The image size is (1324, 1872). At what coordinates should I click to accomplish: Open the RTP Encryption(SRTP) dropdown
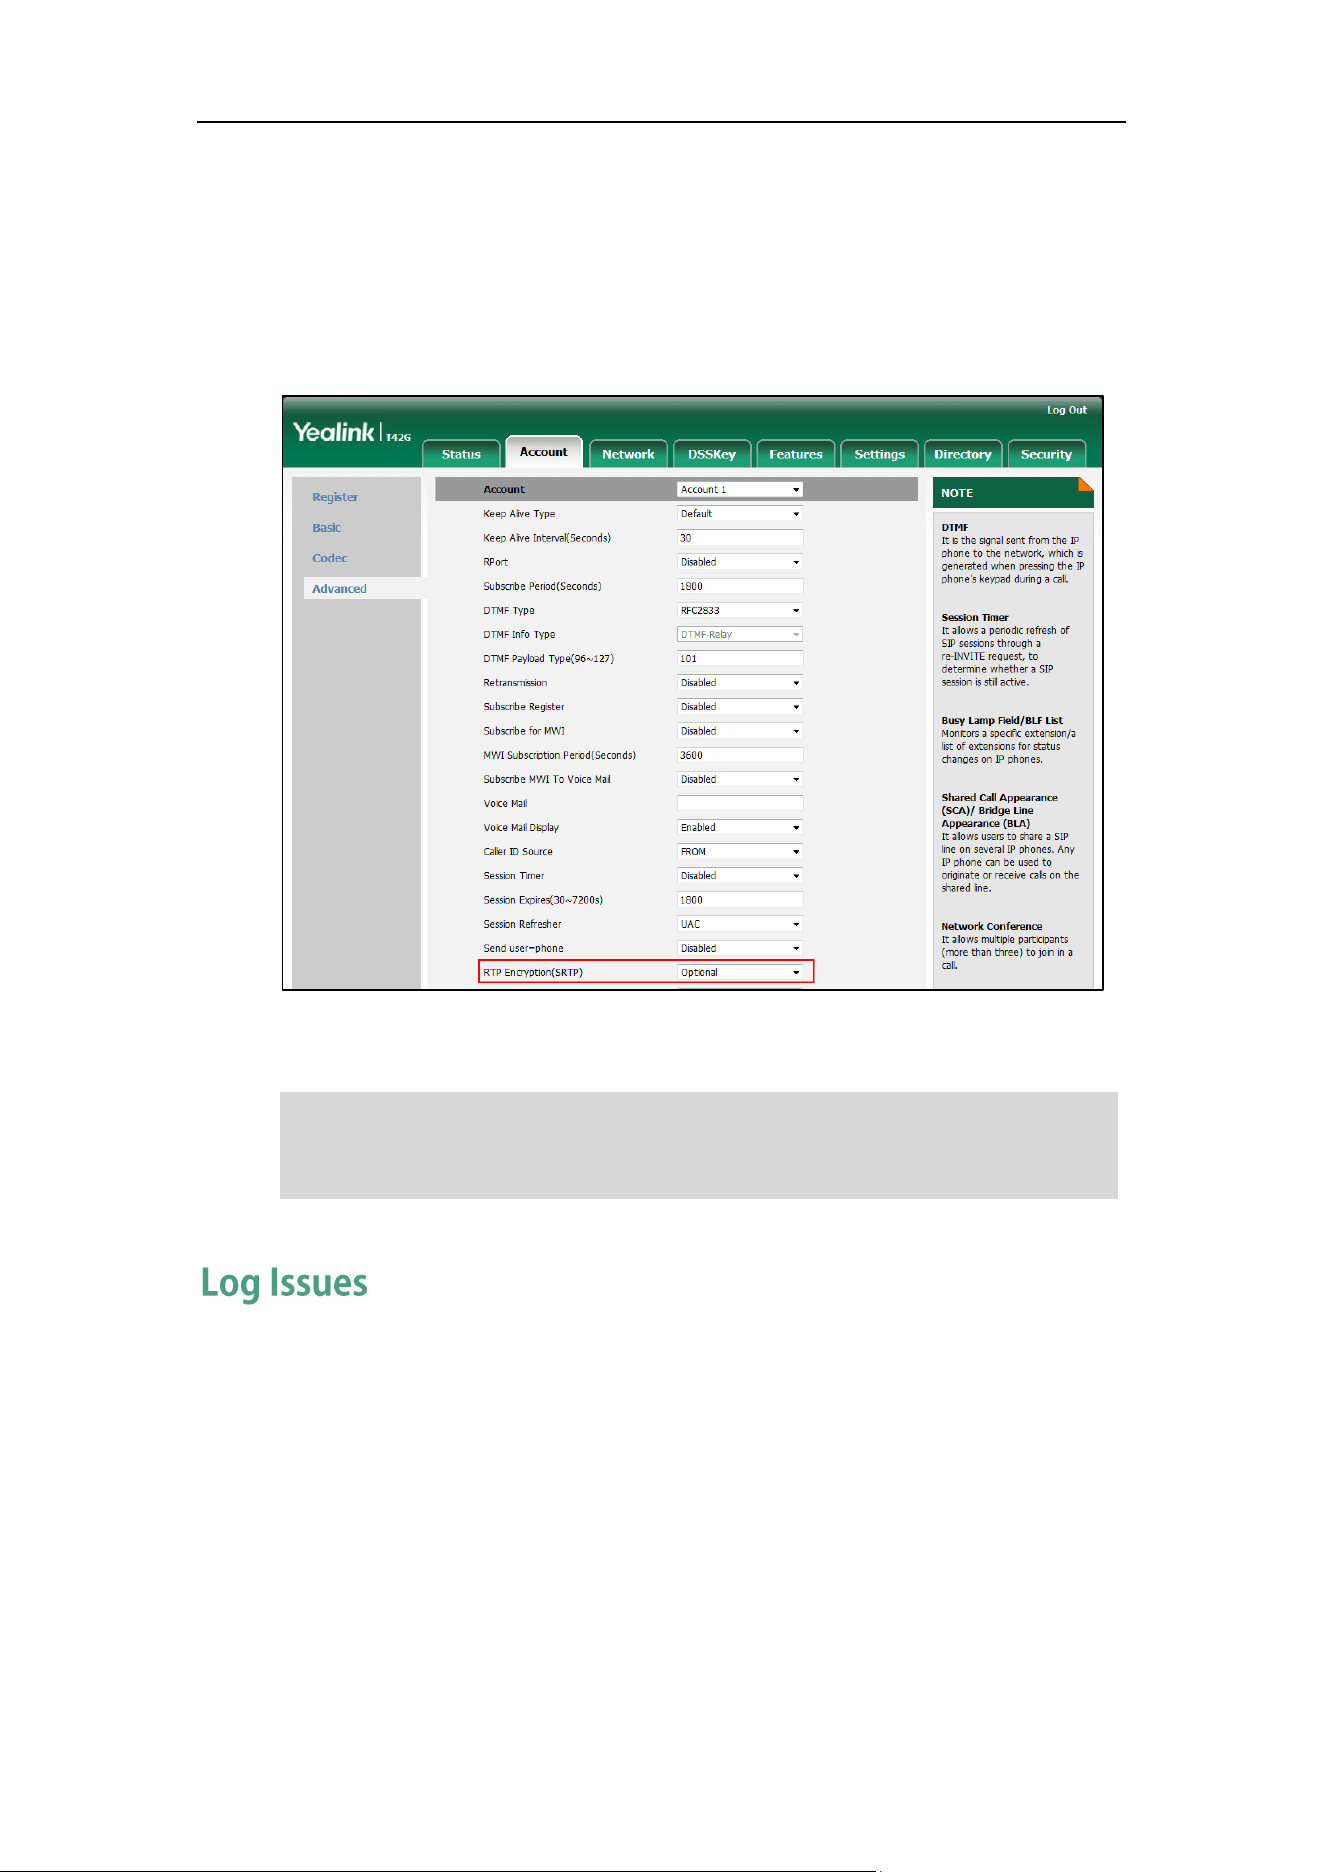(x=740, y=972)
